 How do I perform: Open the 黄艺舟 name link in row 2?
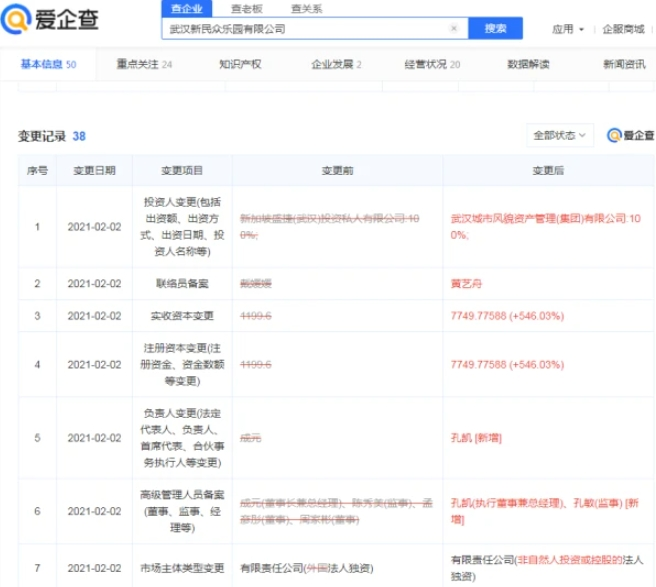tap(466, 284)
